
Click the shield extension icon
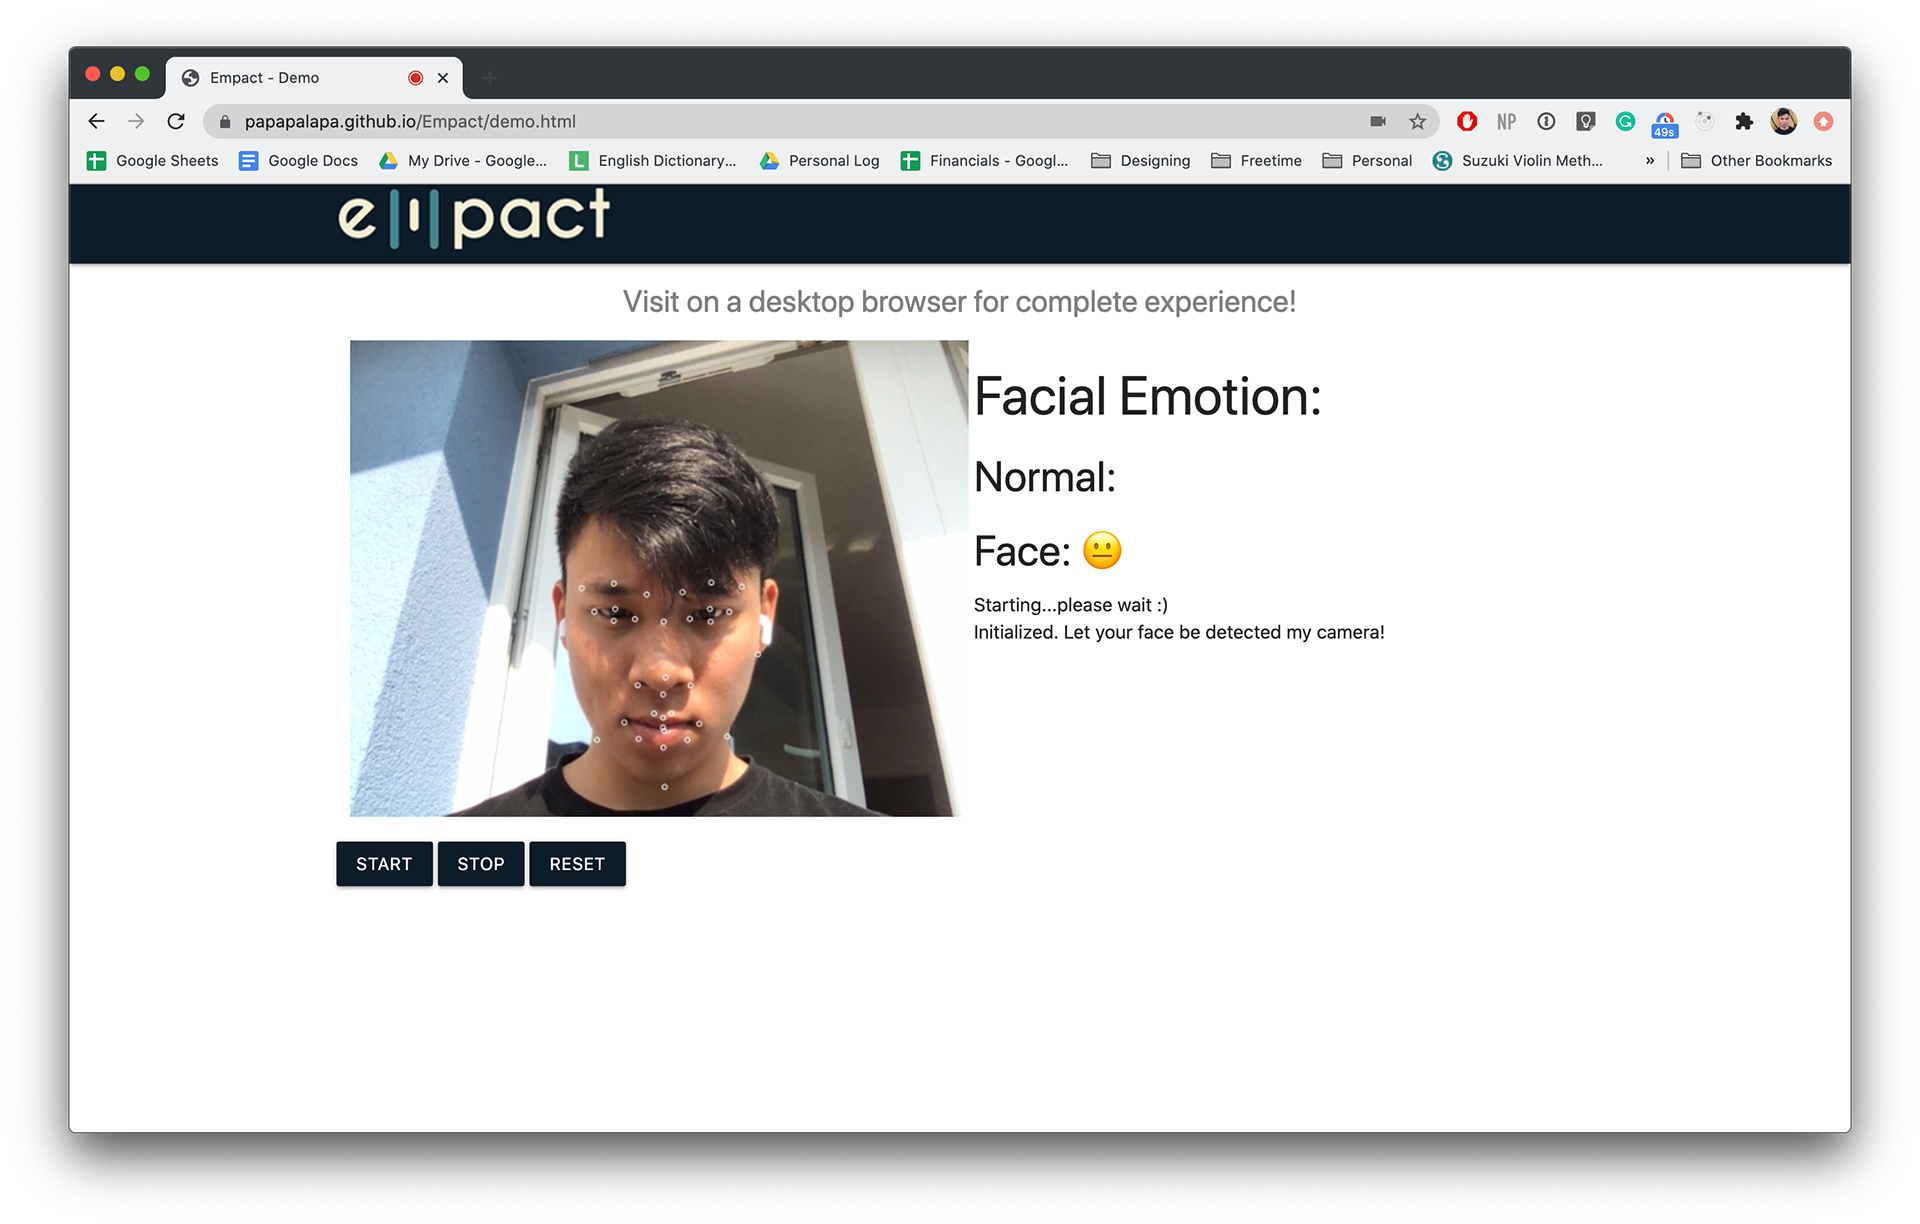click(1586, 121)
